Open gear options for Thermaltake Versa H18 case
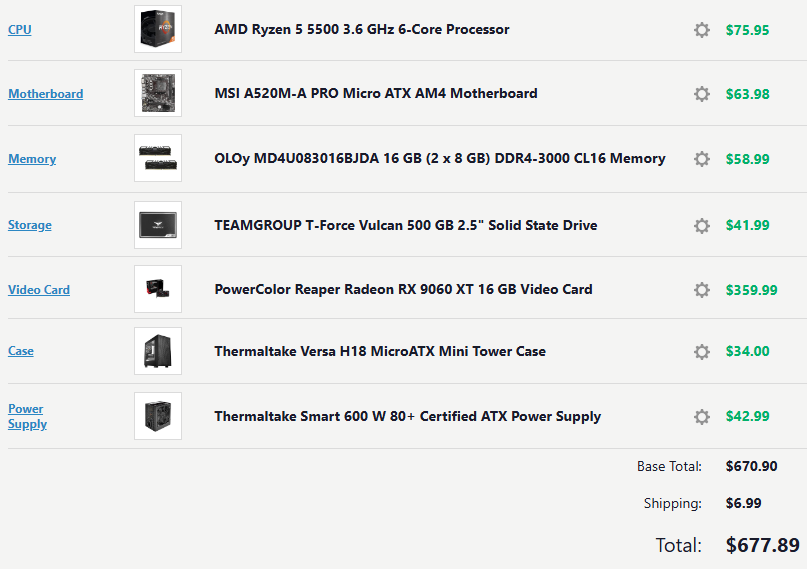Viewport: 807px width, 569px height. (702, 352)
